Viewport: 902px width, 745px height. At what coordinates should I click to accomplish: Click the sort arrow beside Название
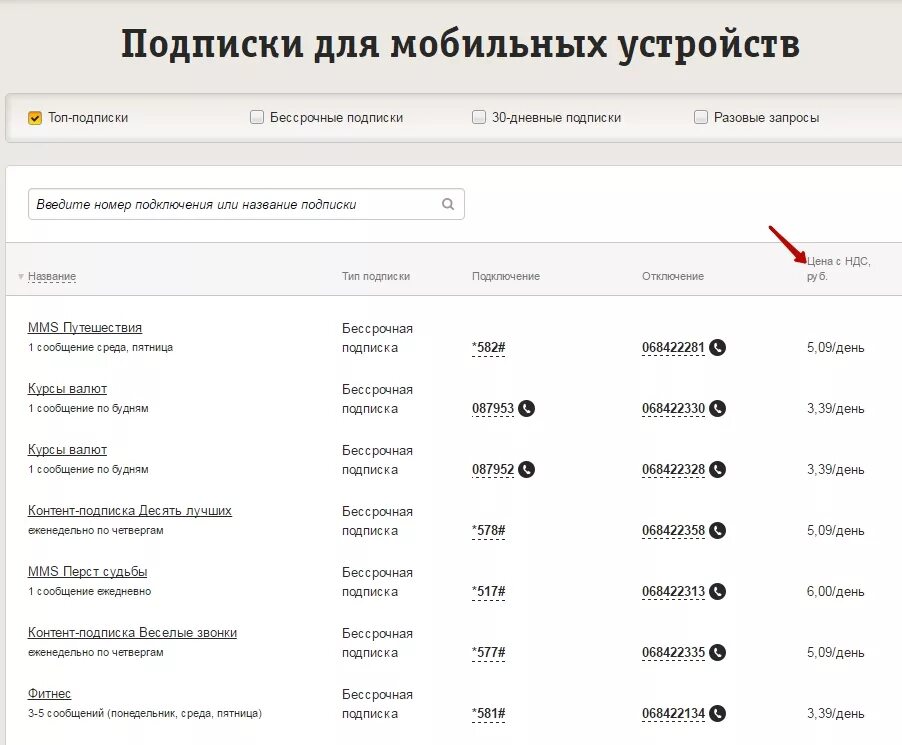tap(21, 277)
